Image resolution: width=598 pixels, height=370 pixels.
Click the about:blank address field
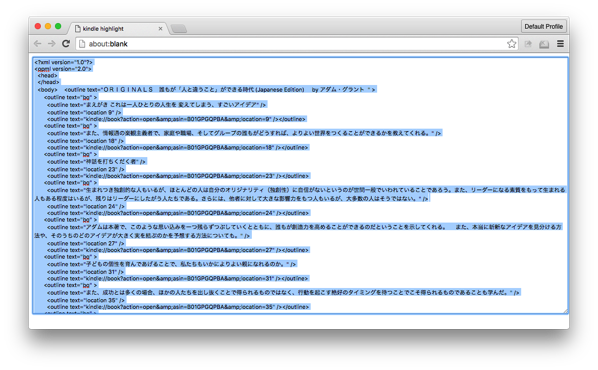297,44
